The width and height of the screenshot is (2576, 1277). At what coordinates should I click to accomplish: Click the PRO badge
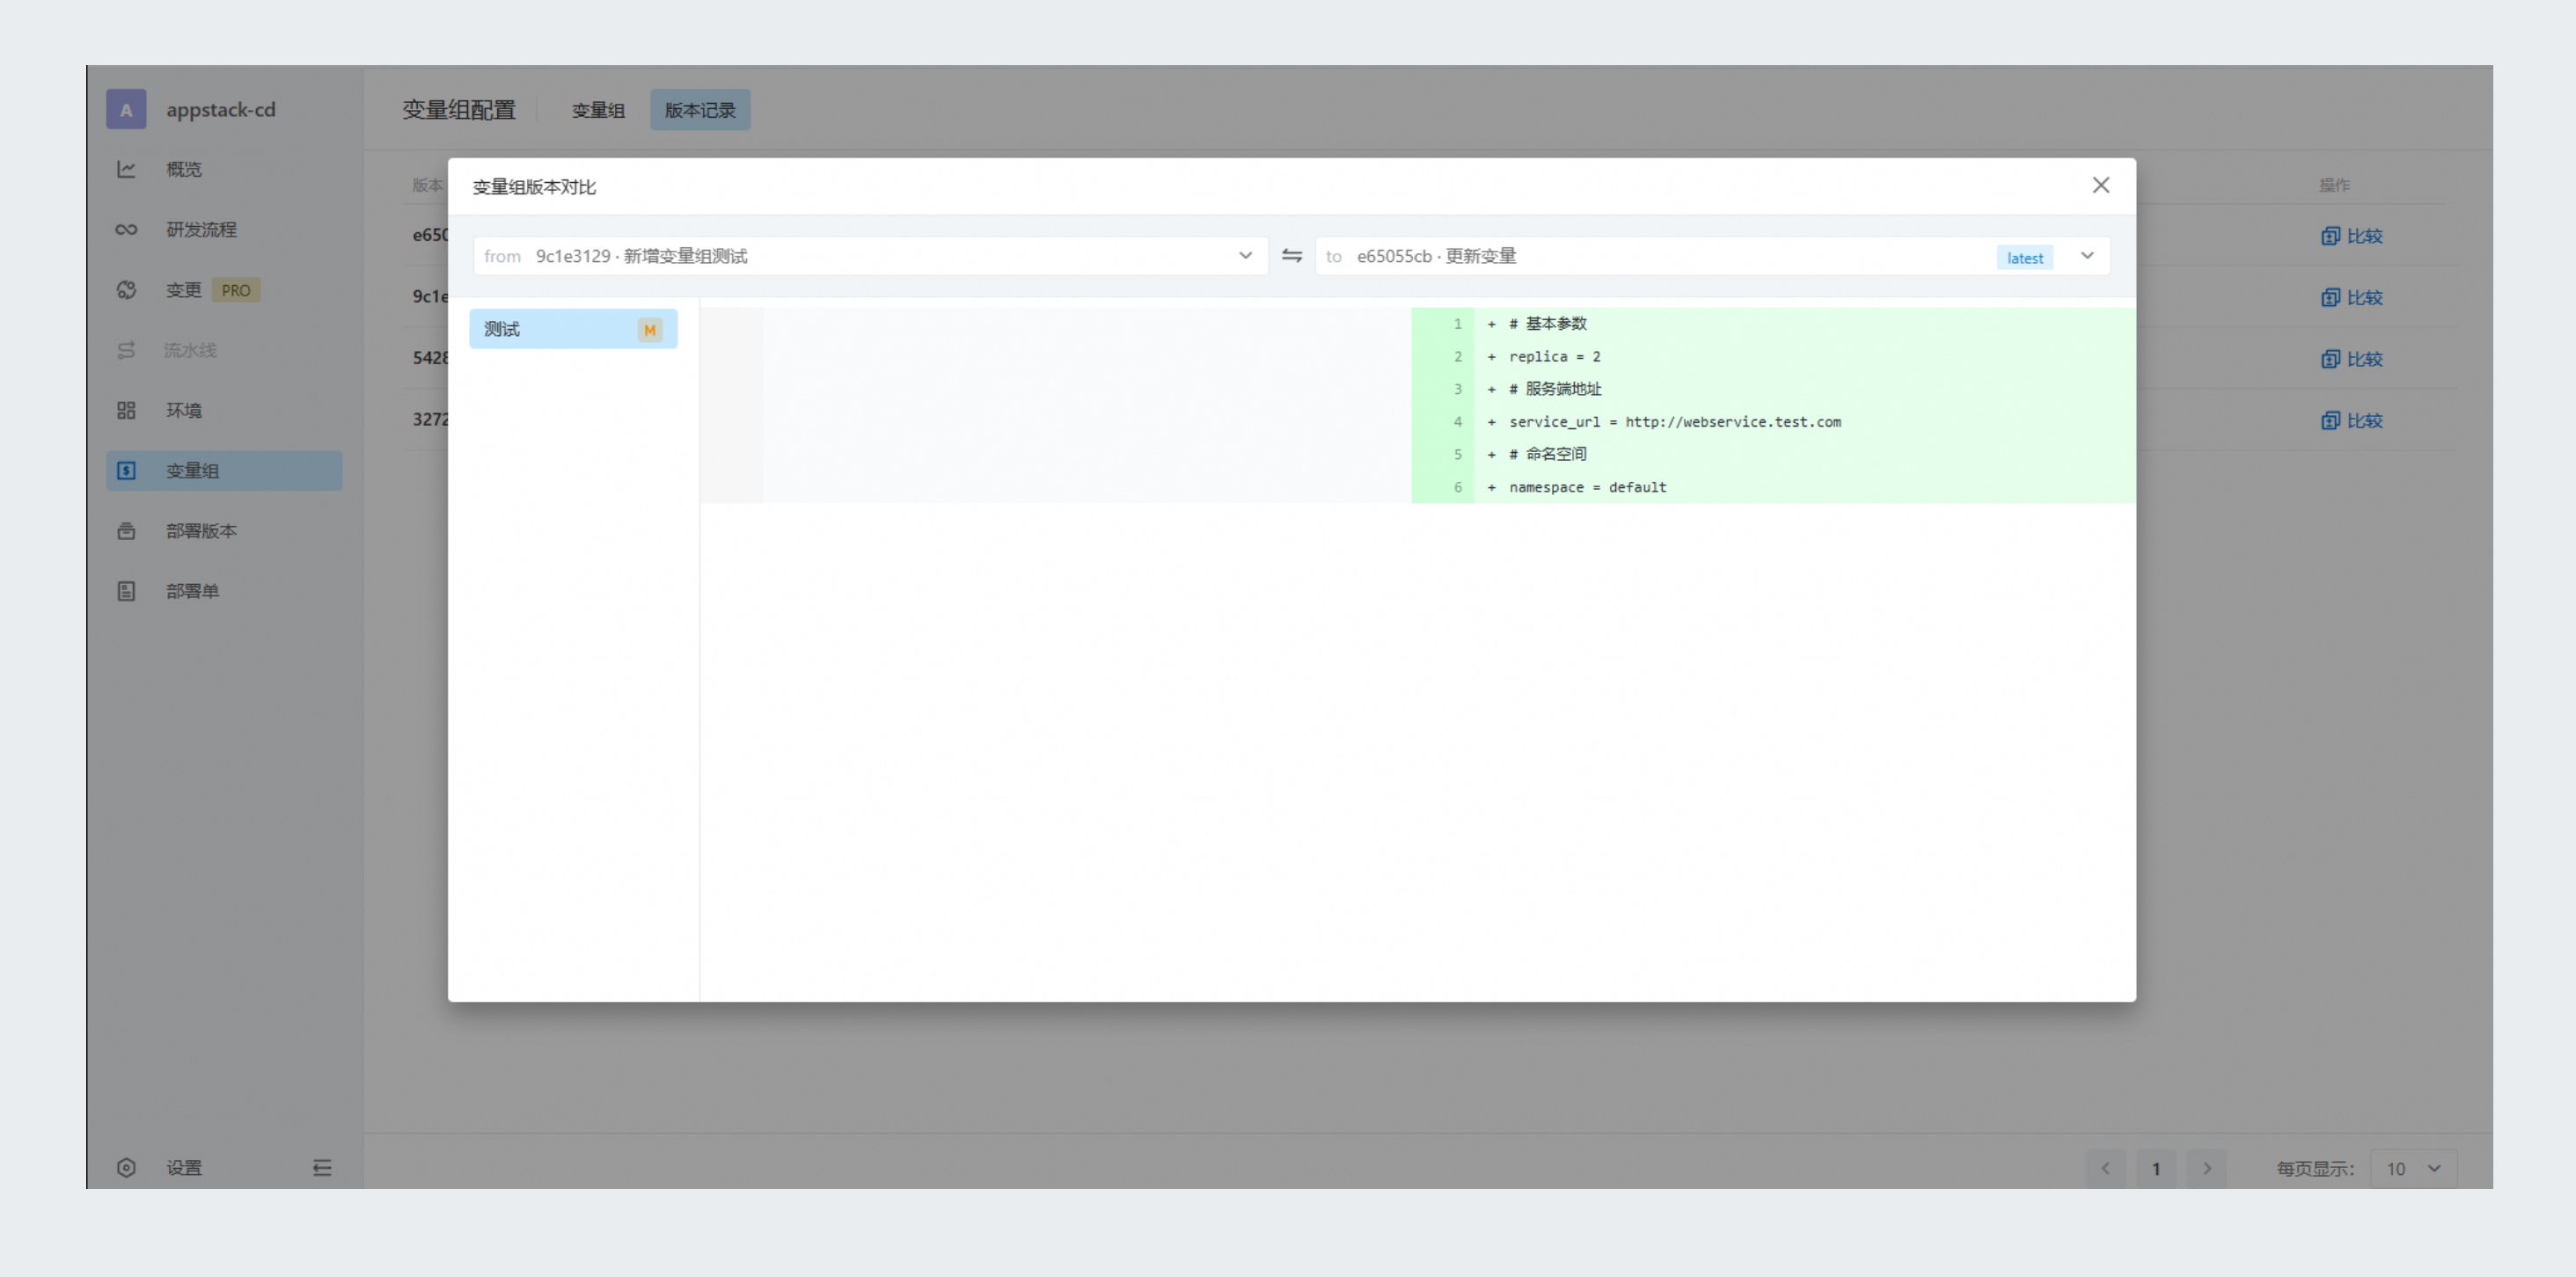[236, 290]
